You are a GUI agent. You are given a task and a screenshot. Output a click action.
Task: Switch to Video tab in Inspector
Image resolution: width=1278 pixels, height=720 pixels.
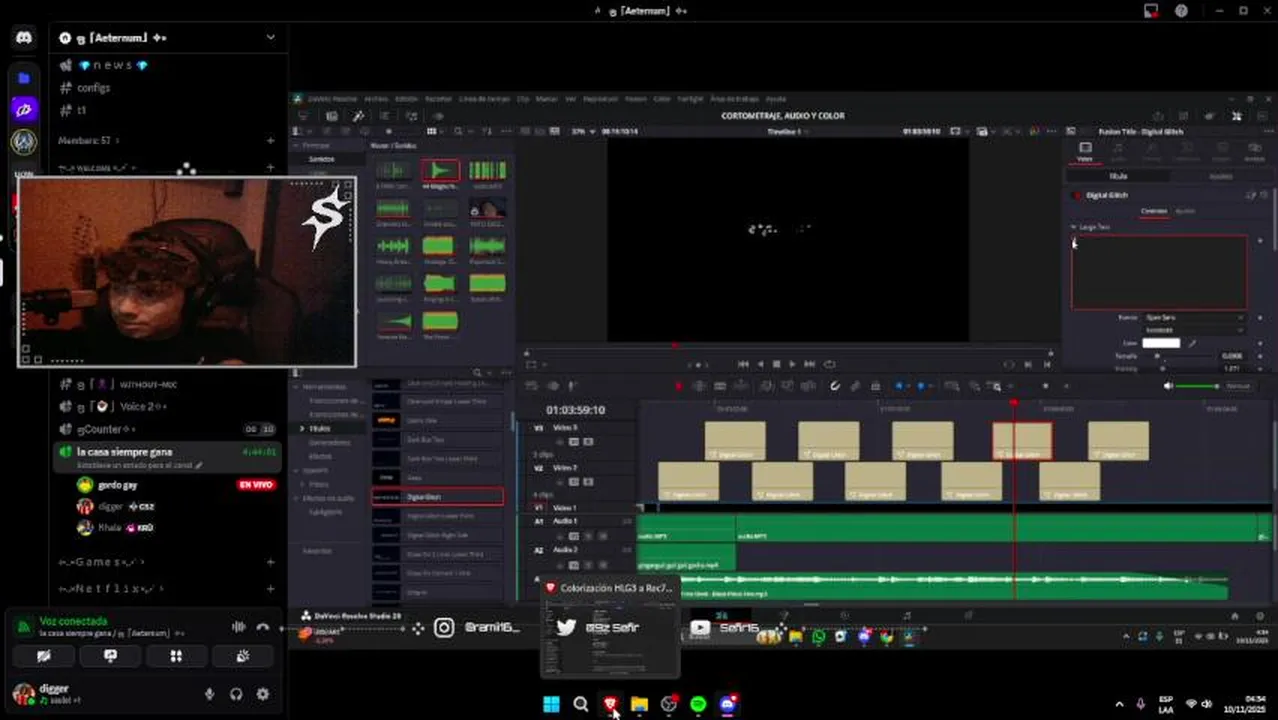pos(1085,151)
